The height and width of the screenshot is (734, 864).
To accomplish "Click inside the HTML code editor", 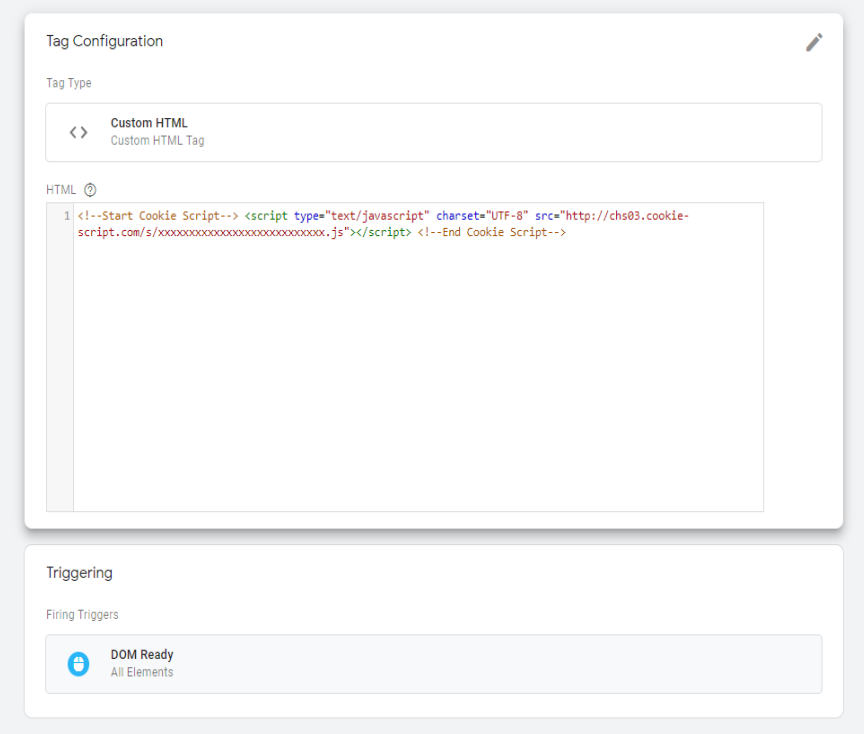I will [x=418, y=357].
